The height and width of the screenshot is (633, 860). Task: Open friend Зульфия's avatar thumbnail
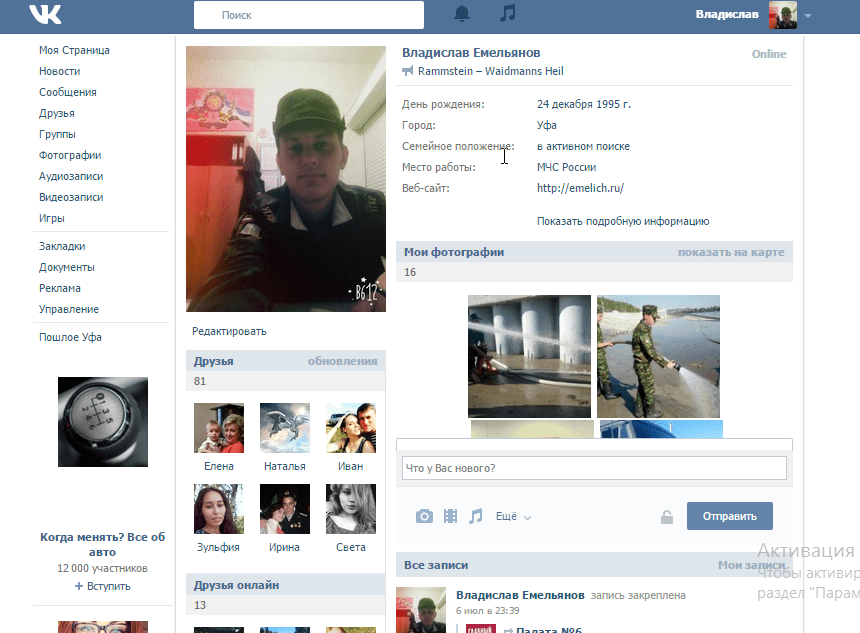[219, 509]
